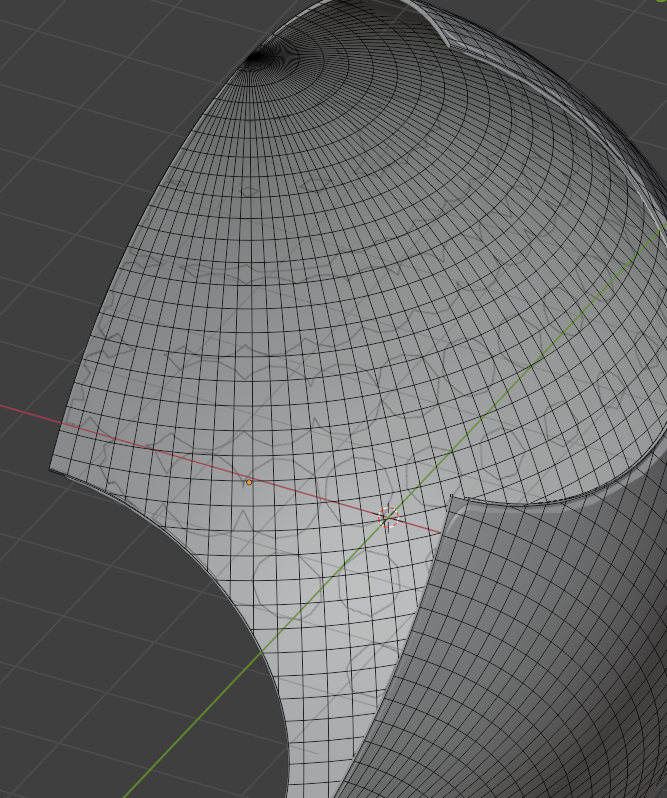Screen dimensions: 667x798
Task: Click where green axis crosses the lower shell edge
Action: (x=263, y=653)
